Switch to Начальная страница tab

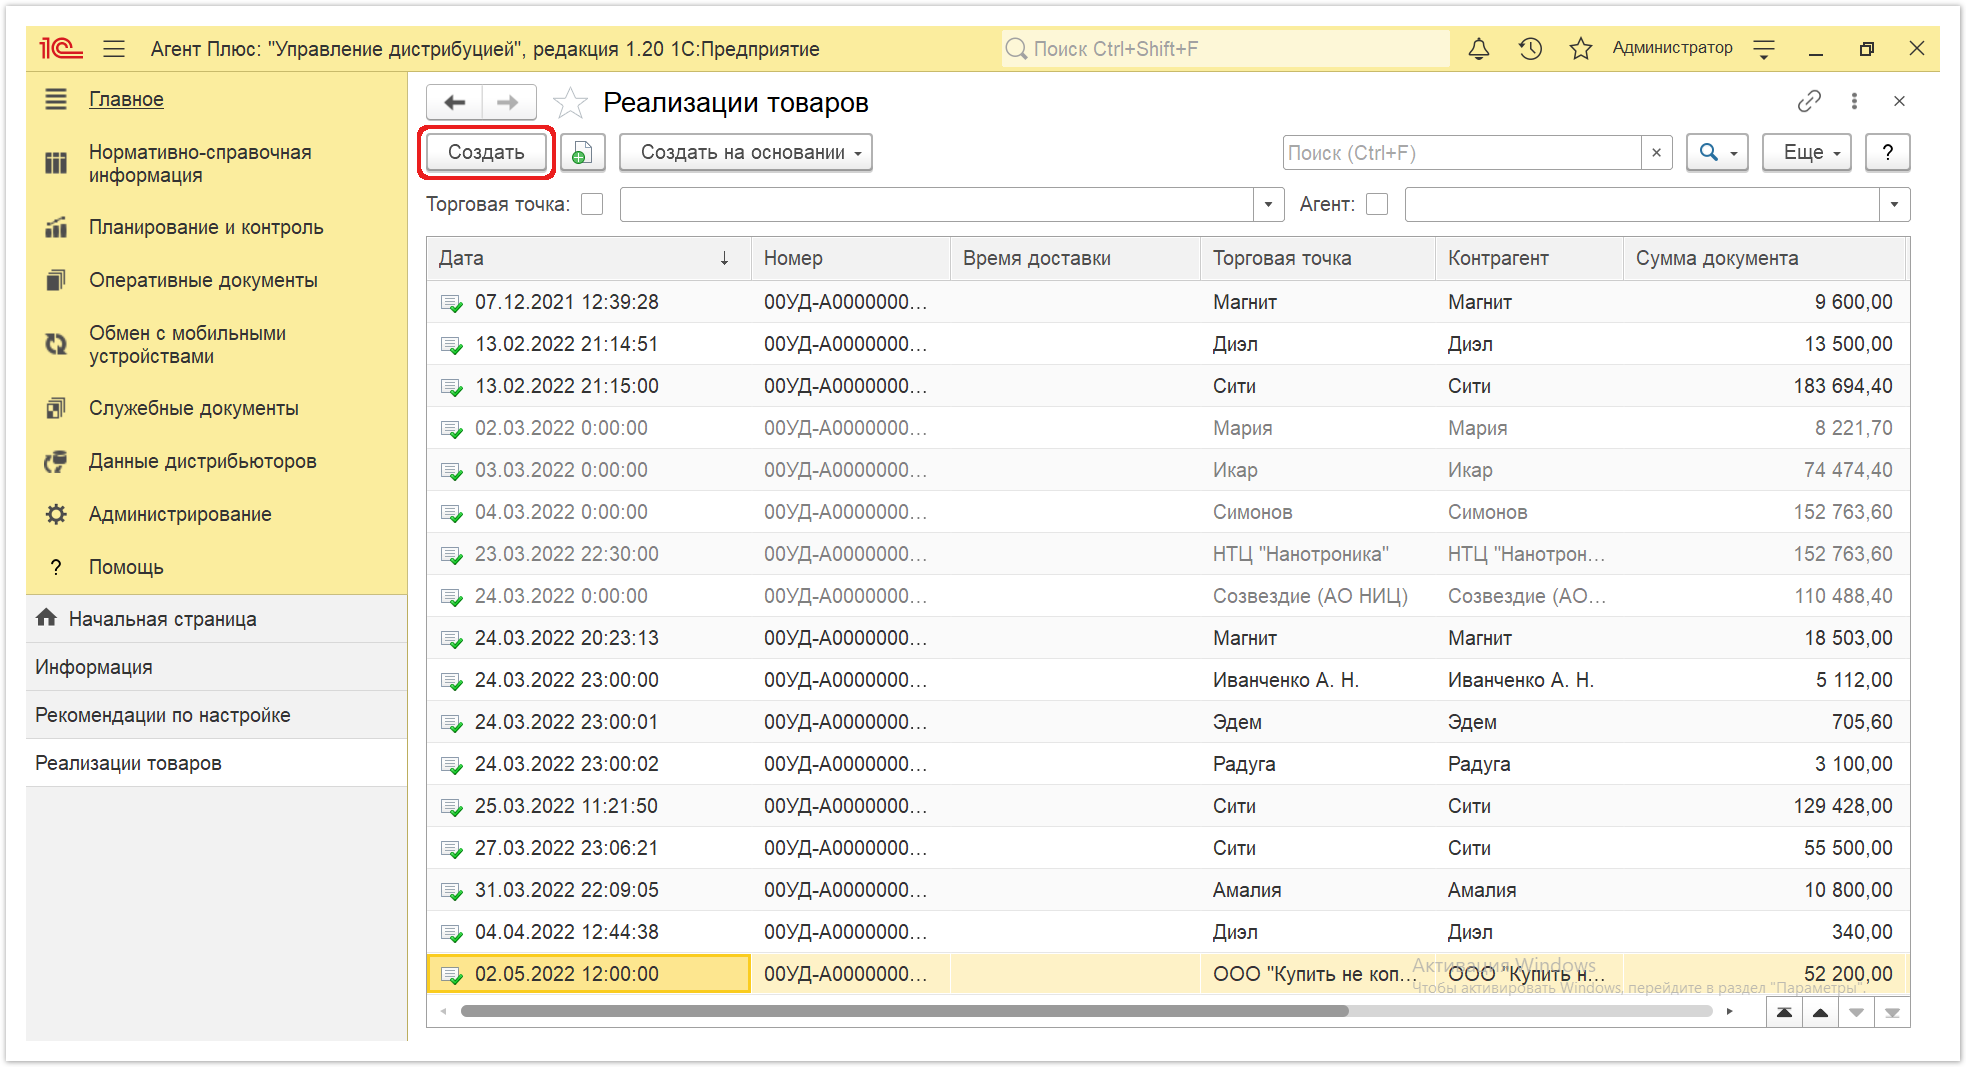(x=216, y=618)
